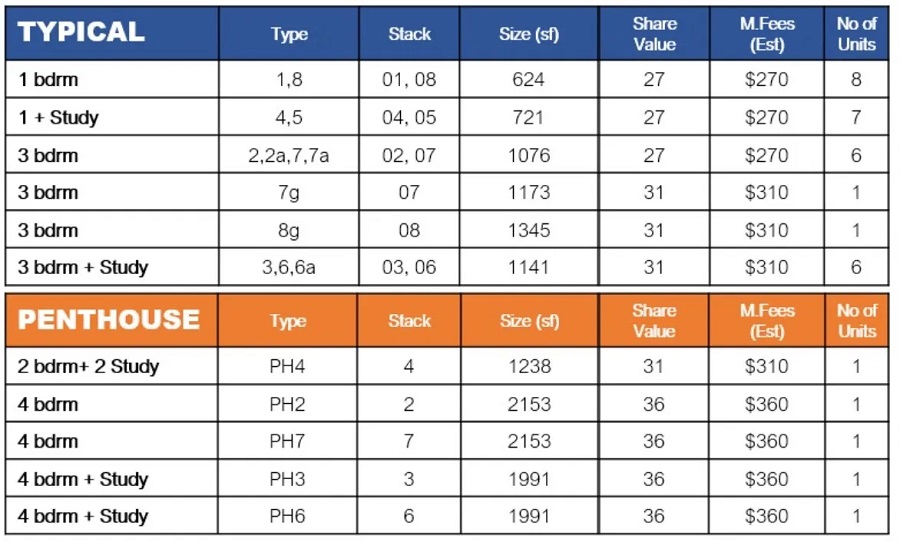
Task: Click the "1 + Study" row label
Action: (x=59, y=118)
